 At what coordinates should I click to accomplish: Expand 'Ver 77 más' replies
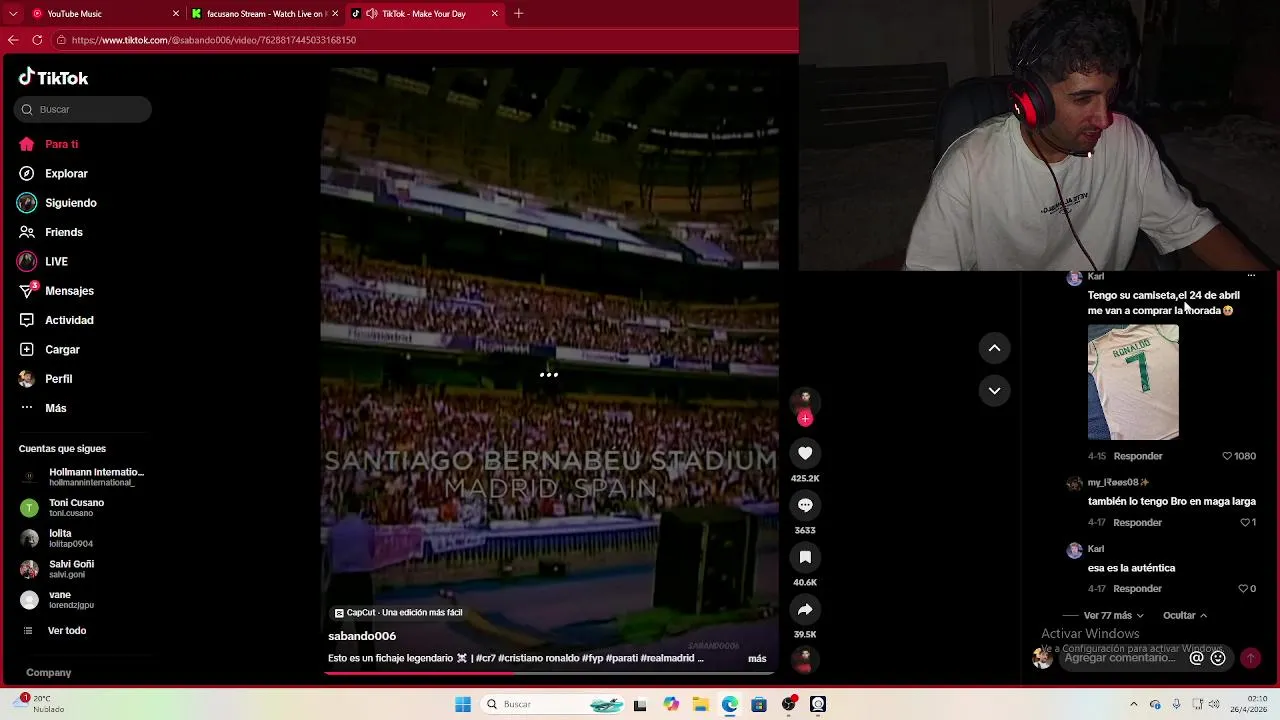click(1113, 616)
